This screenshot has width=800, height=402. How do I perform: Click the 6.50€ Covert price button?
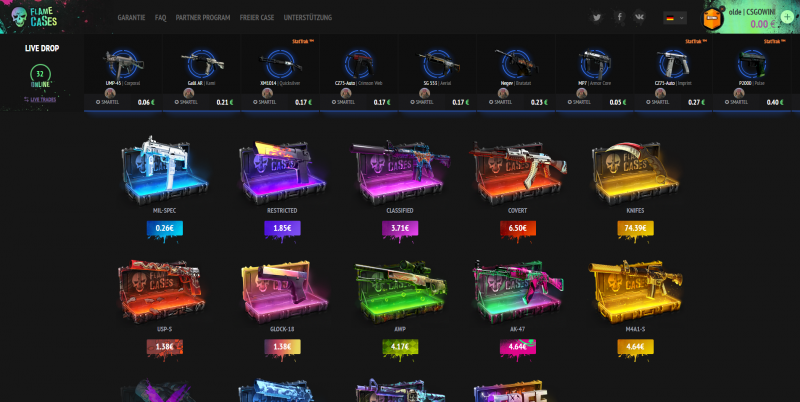point(517,228)
